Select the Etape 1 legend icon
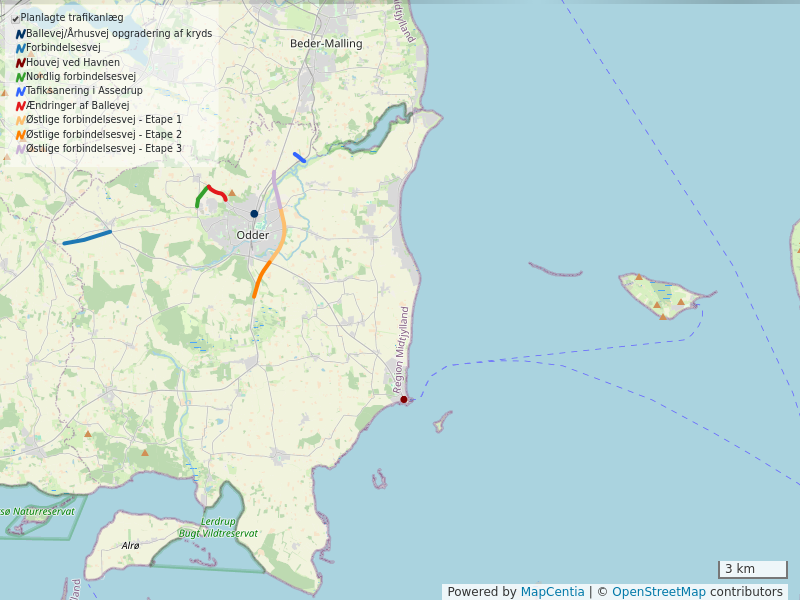This screenshot has height=600, width=800. (20, 120)
